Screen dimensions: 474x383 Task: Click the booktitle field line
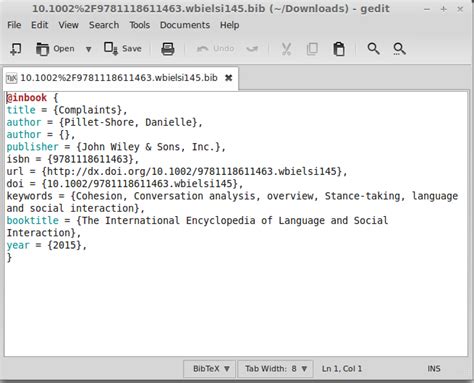(x=197, y=221)
